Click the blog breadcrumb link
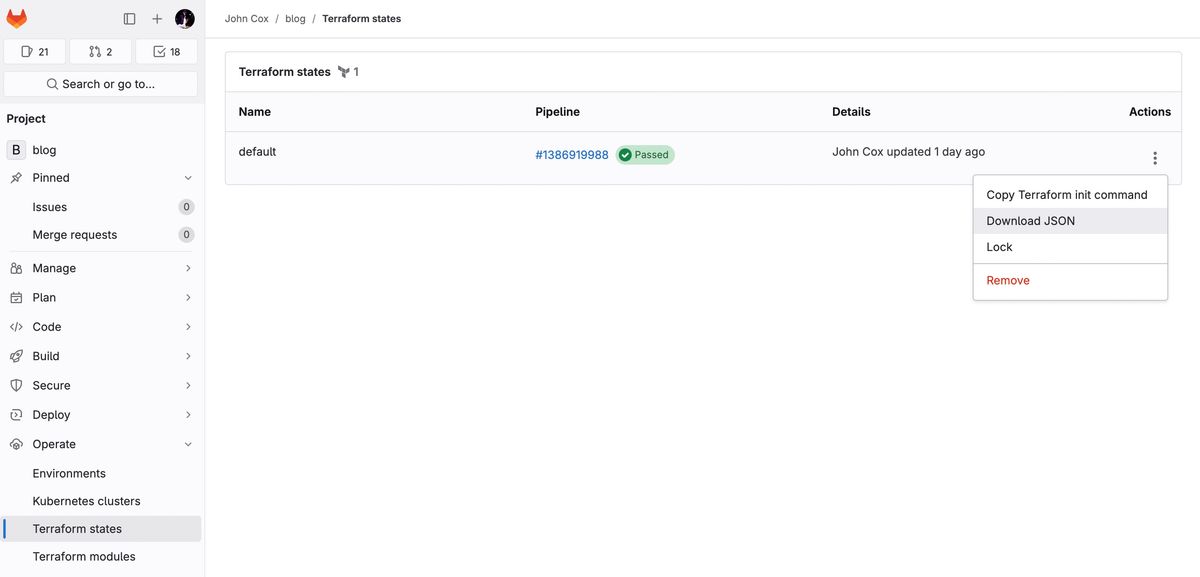The image size is (1200, 577). coord(295,19)
